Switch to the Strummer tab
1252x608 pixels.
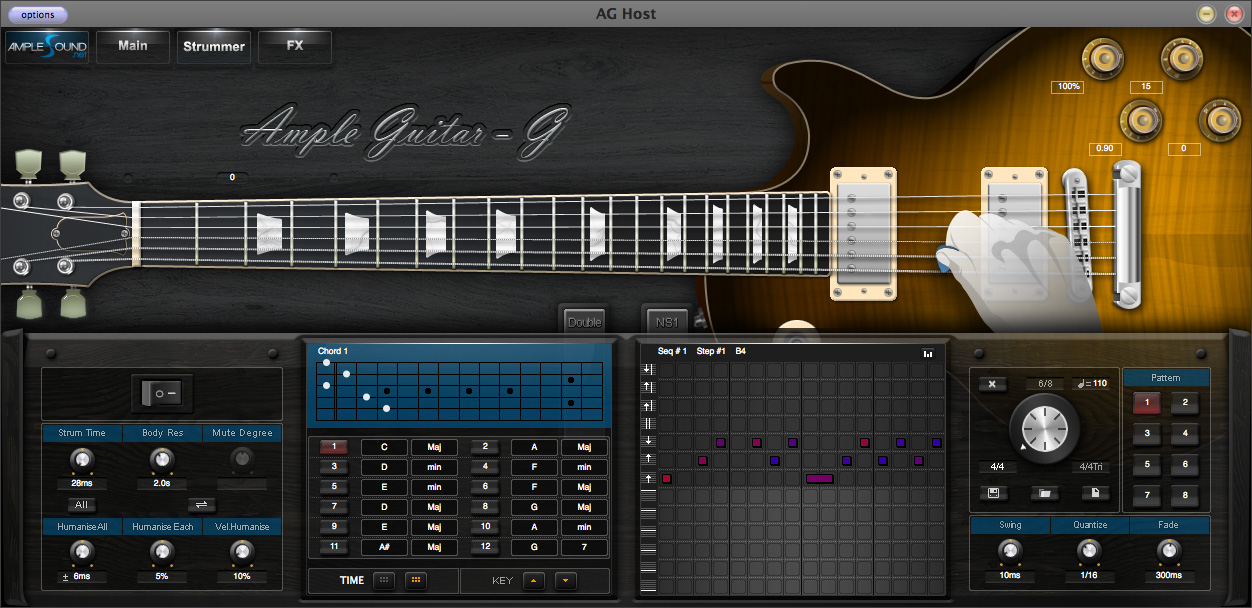214,46
